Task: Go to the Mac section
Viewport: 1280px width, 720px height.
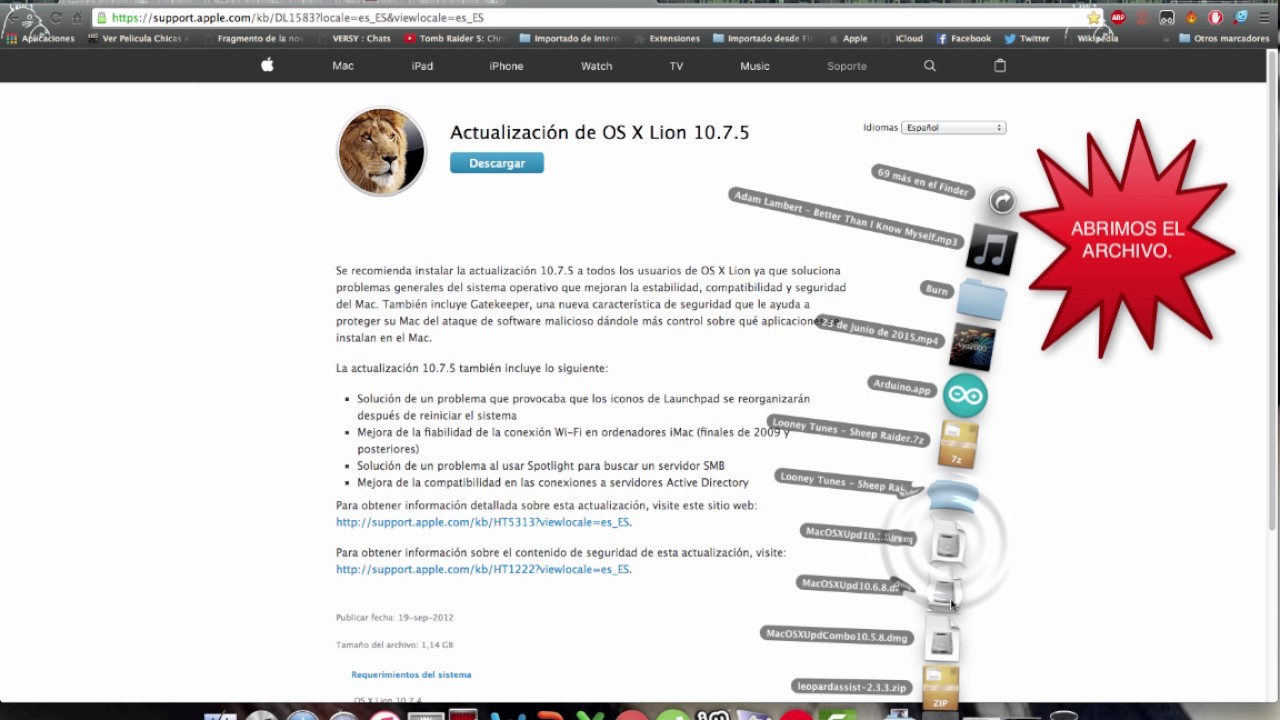Action: 343,66
